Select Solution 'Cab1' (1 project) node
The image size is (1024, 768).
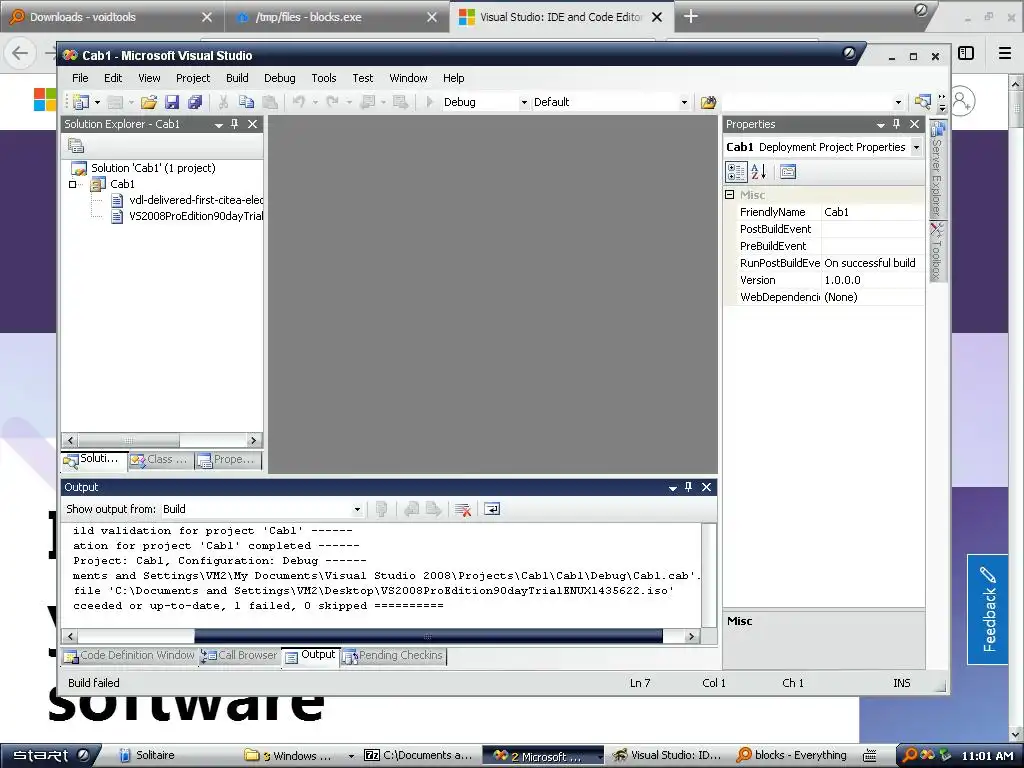(x=153, y=168)
